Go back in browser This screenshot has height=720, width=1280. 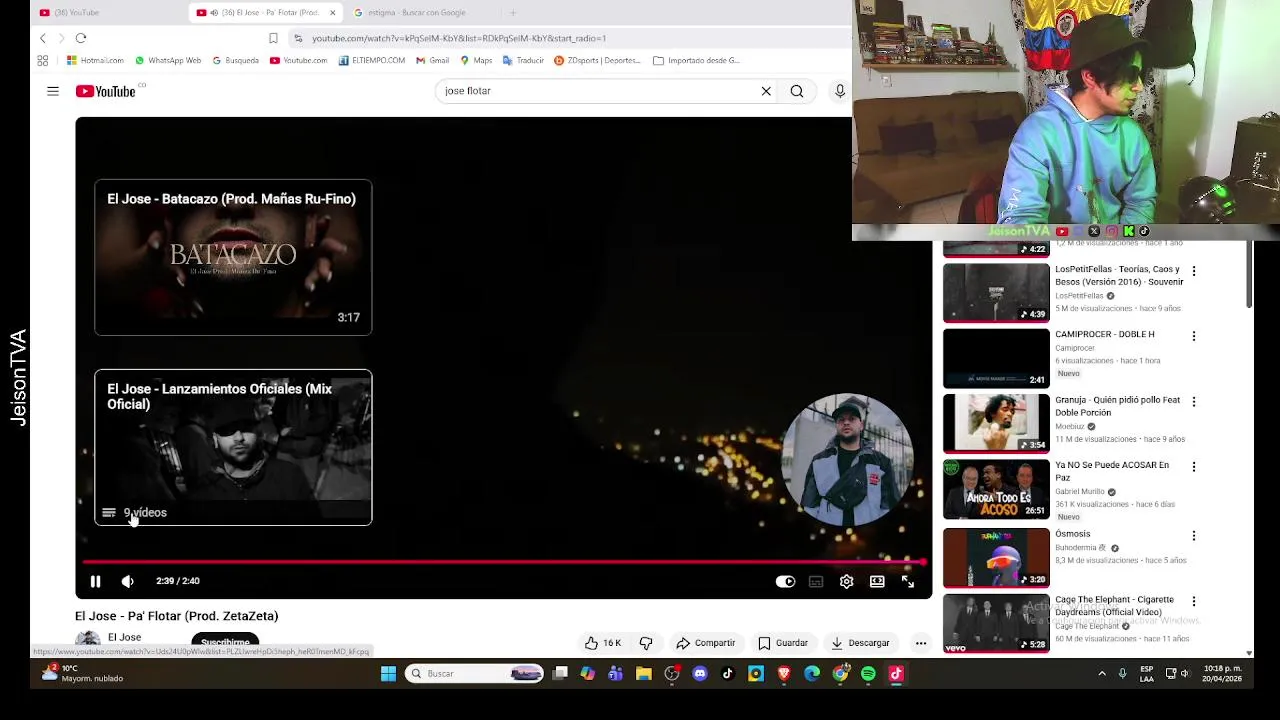pos(43,38)
